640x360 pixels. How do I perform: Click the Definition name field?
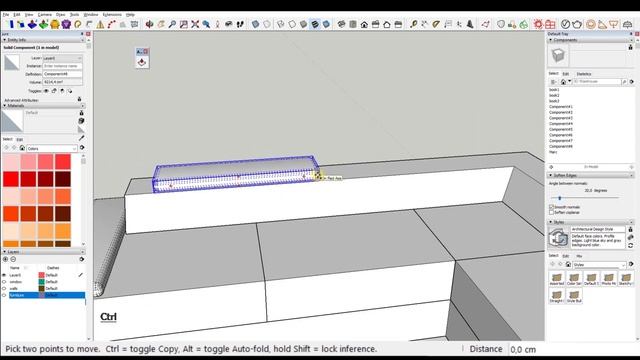(62, 74)
